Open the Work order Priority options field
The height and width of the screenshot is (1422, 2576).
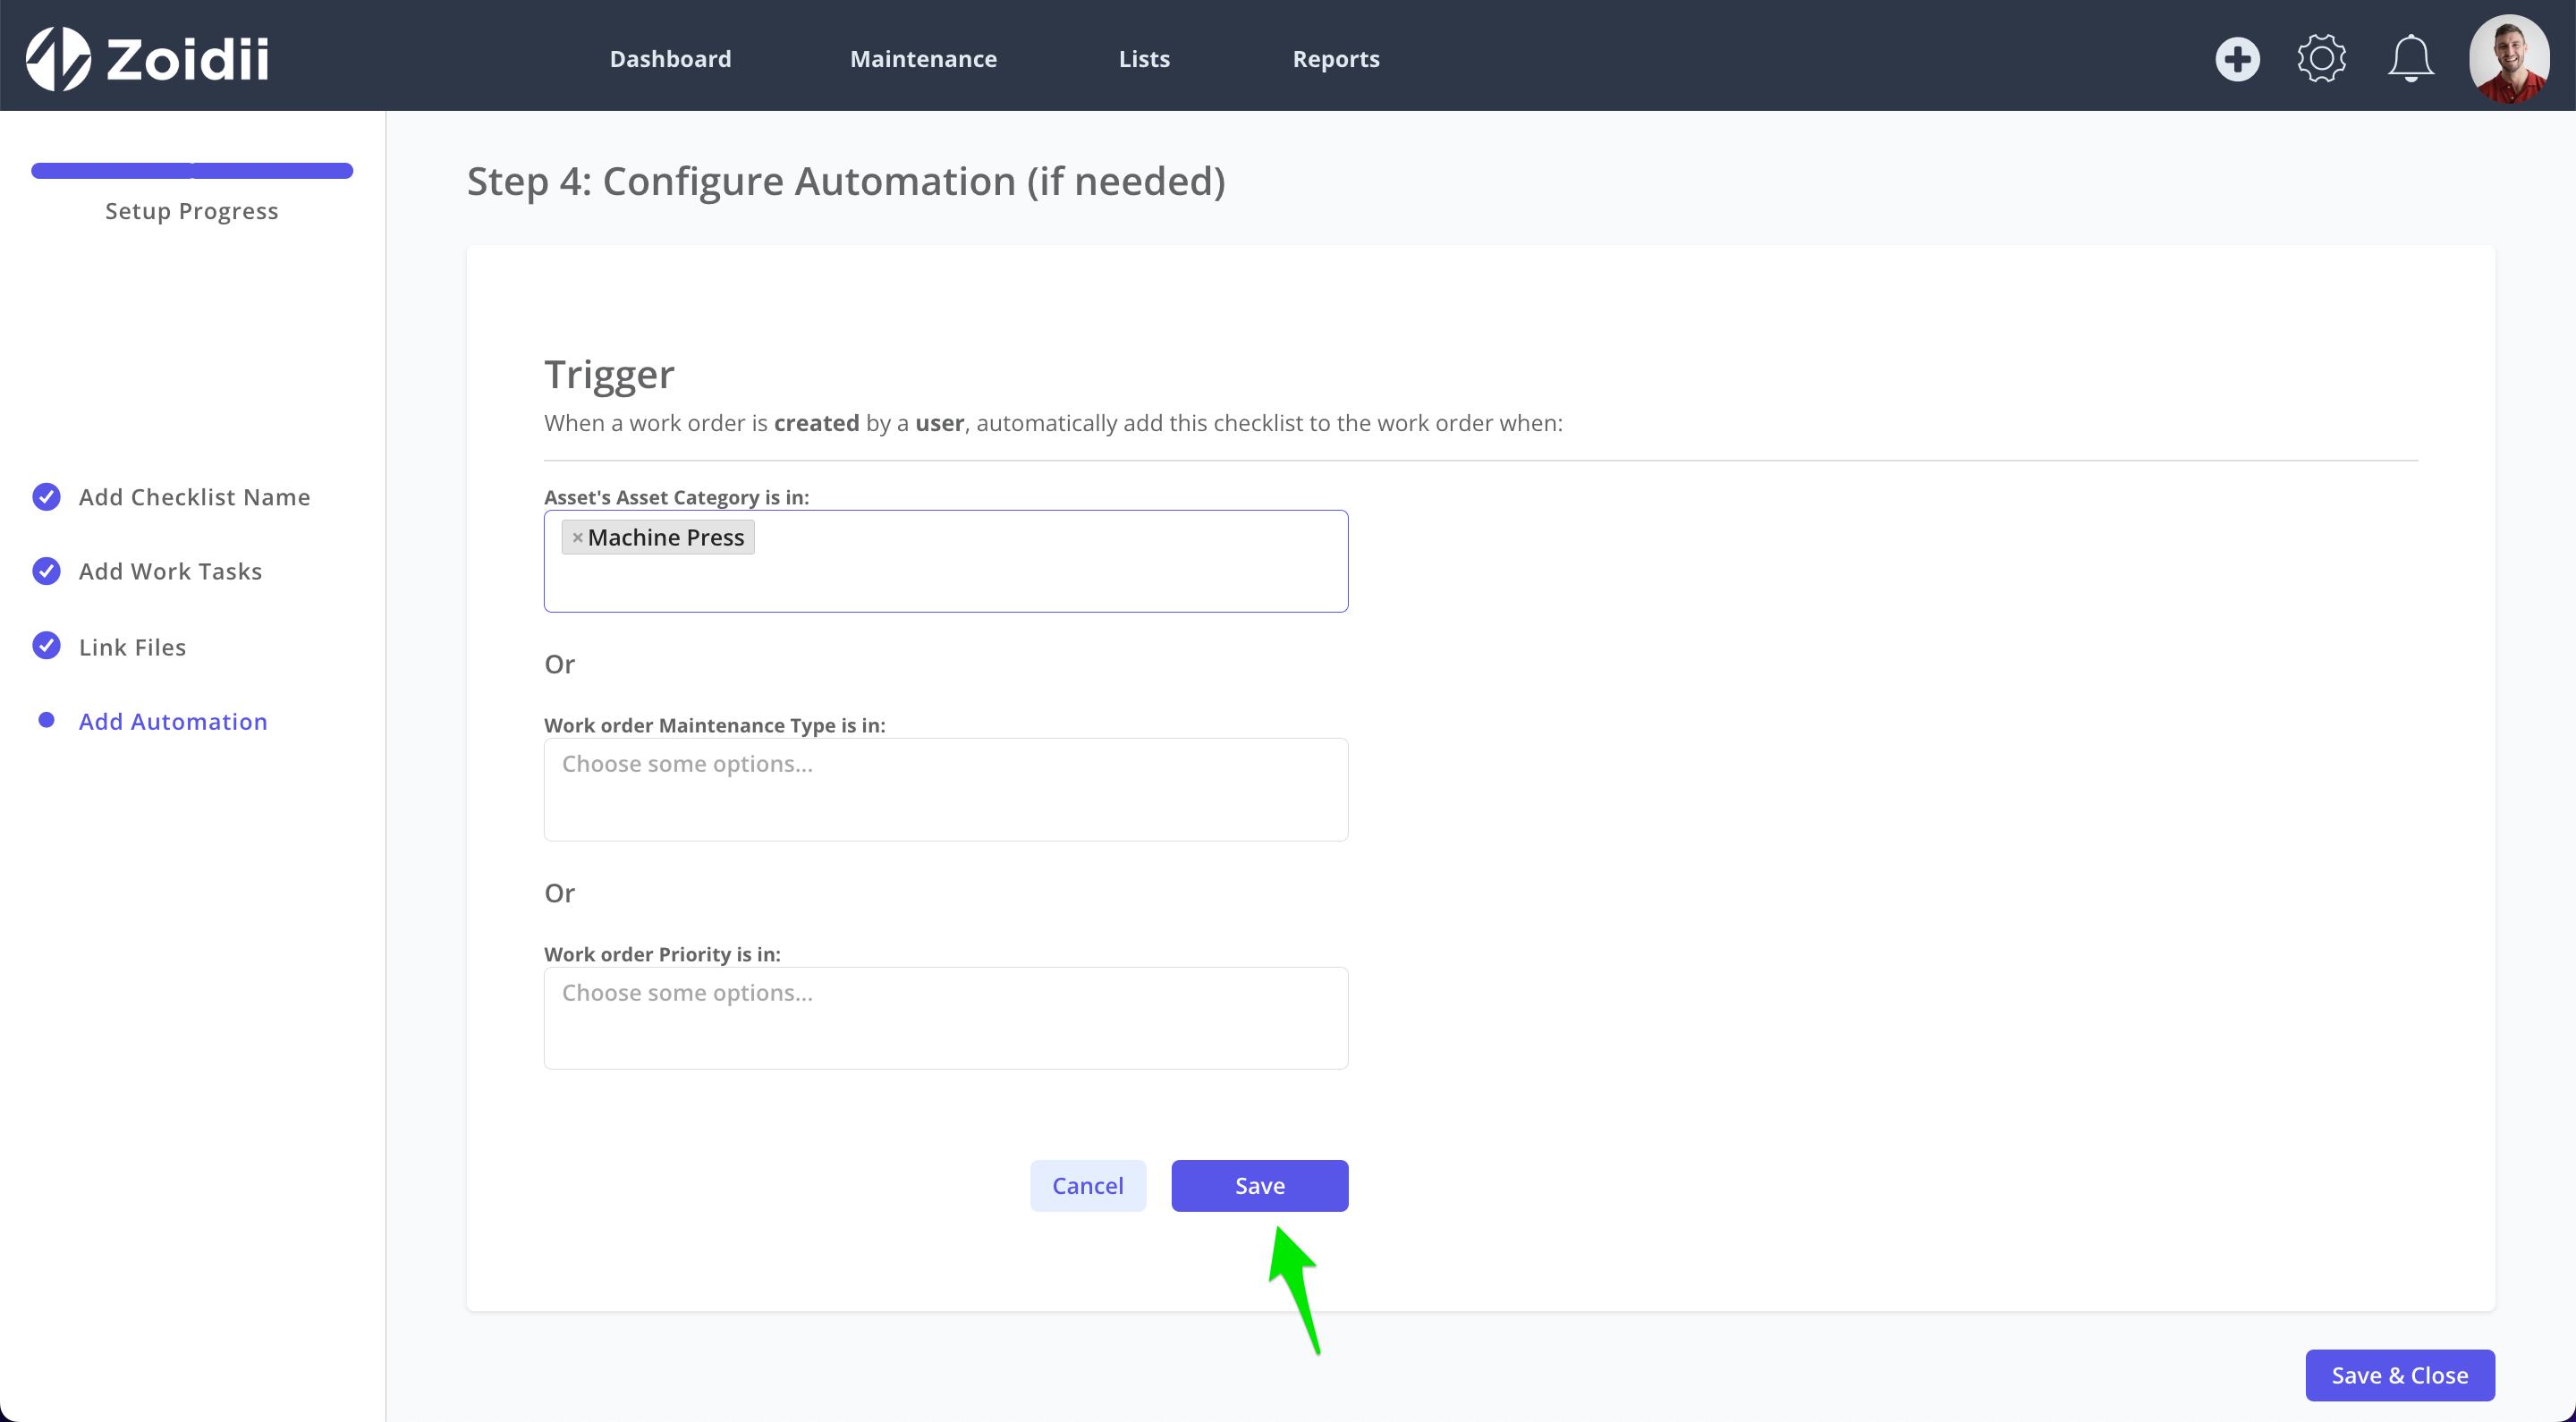(946, 1018)
